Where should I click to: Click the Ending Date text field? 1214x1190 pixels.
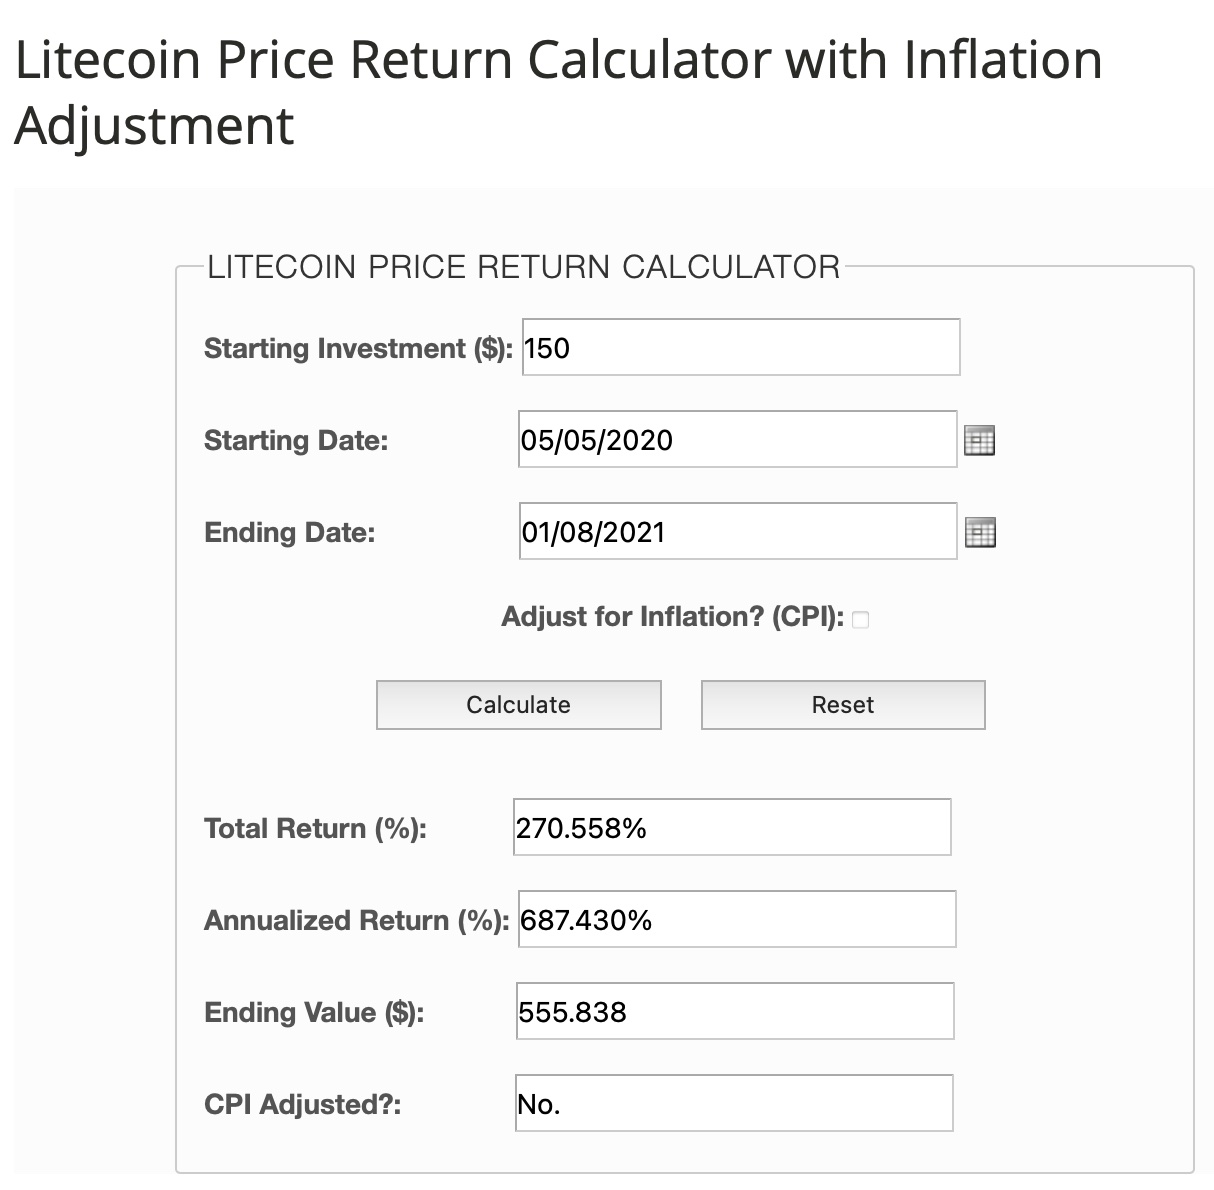[x=737, y=532]
